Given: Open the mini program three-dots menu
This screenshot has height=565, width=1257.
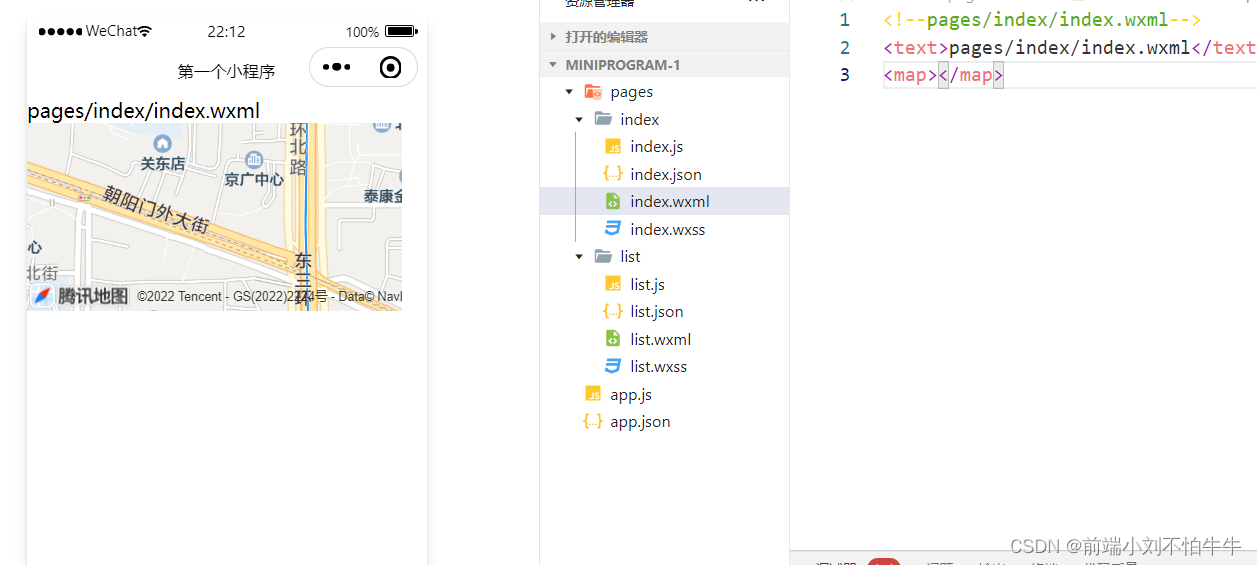Looking at the screenshot, I should tap(337, 68).
